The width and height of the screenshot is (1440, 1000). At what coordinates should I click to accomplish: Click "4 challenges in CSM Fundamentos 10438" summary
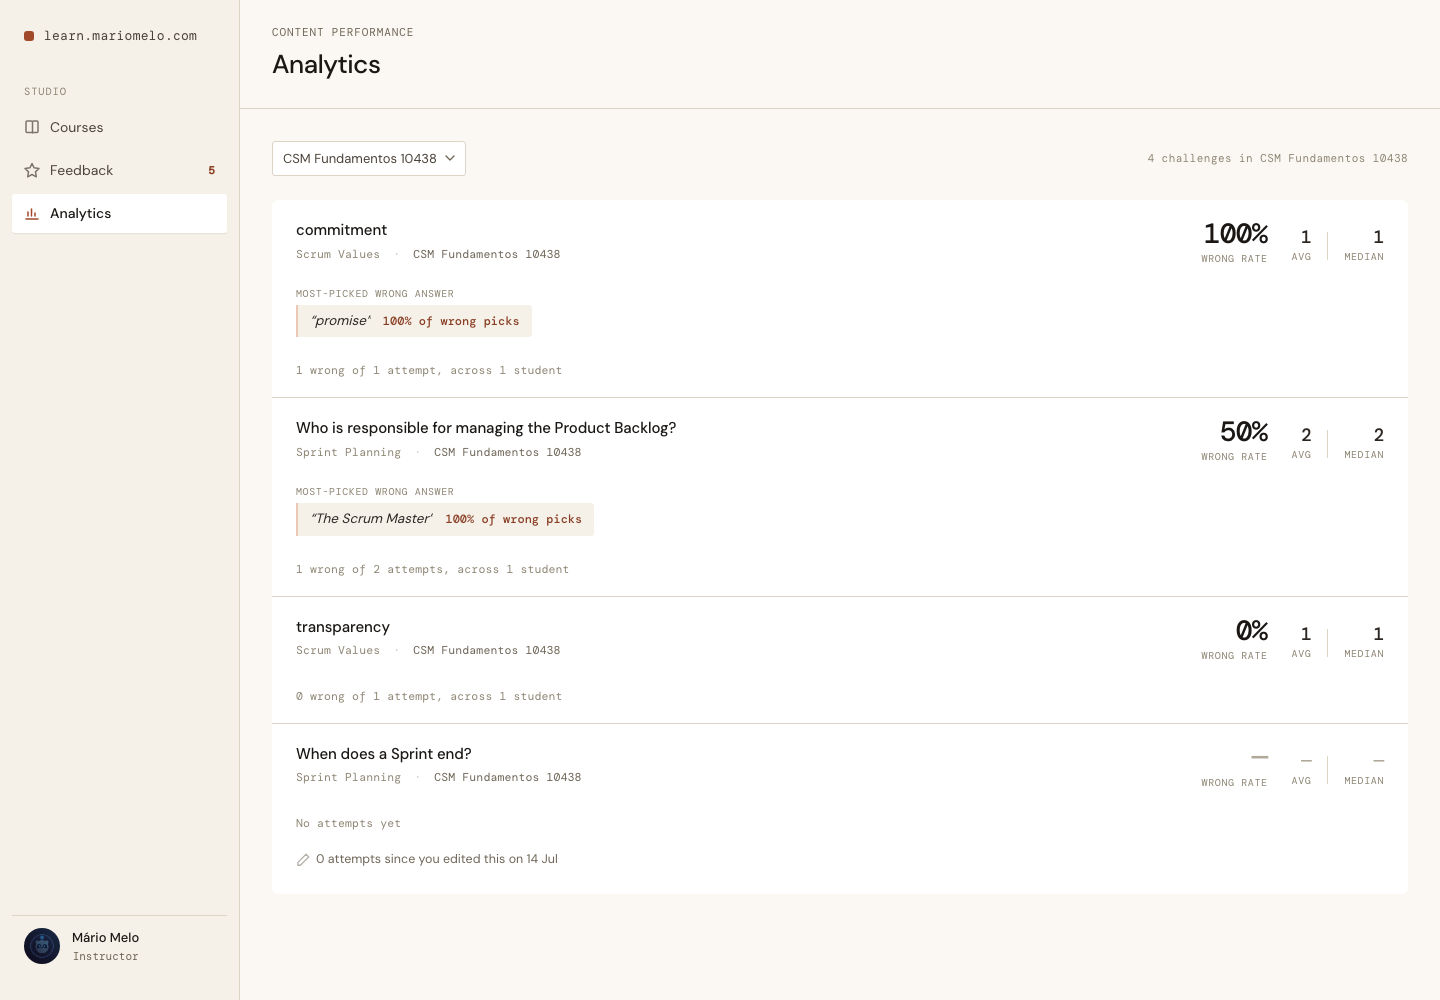(1277, 158)
